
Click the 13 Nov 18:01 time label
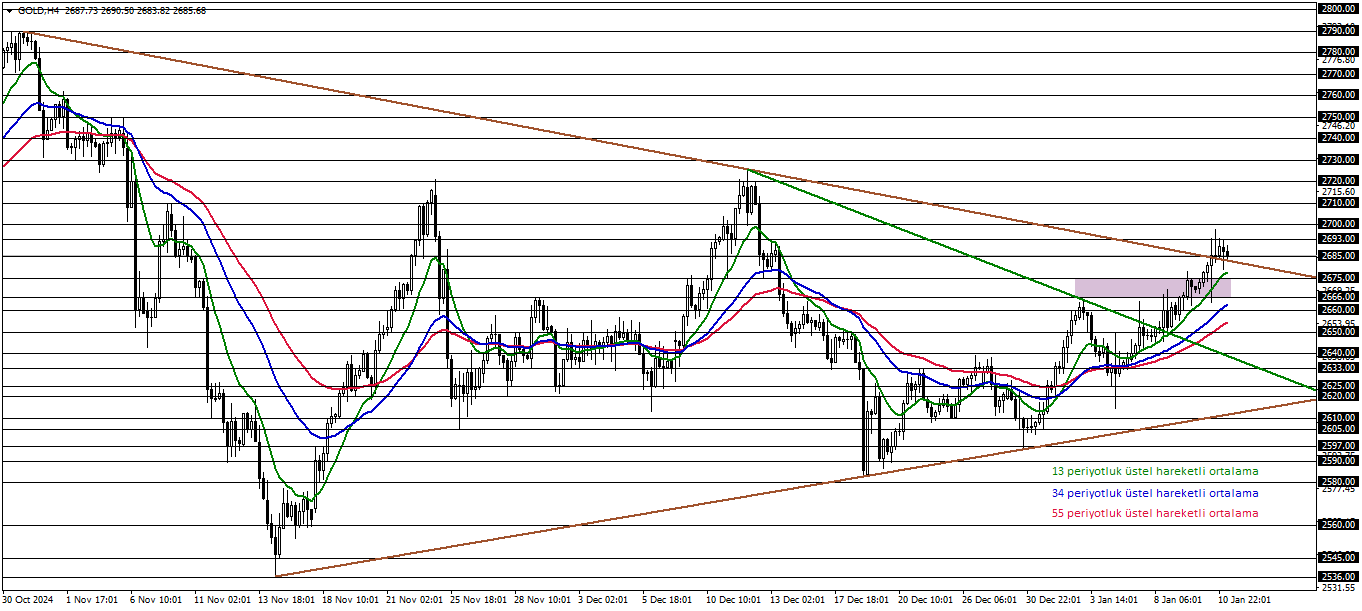coord(287,600)
